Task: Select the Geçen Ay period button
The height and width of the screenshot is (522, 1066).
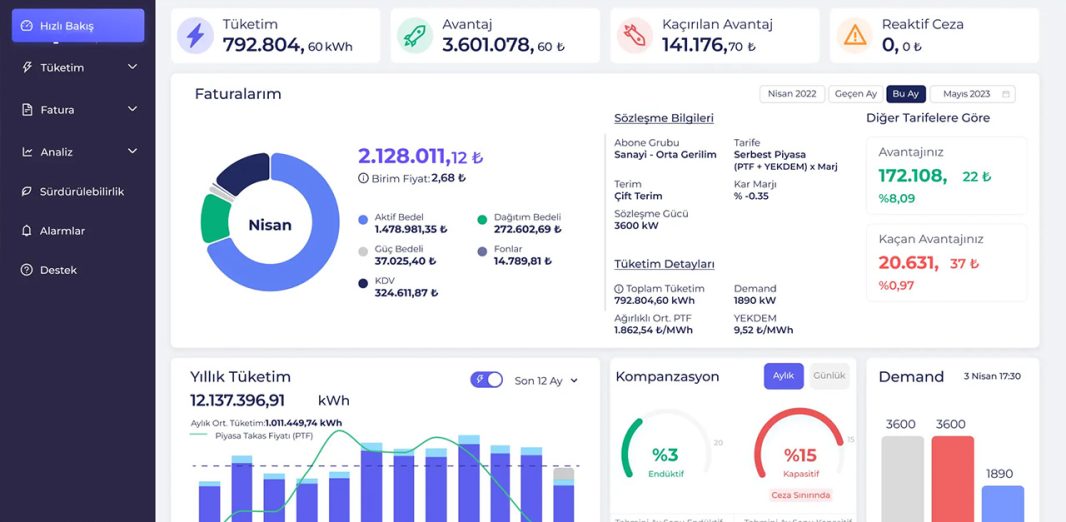Action: coord(855,94)
